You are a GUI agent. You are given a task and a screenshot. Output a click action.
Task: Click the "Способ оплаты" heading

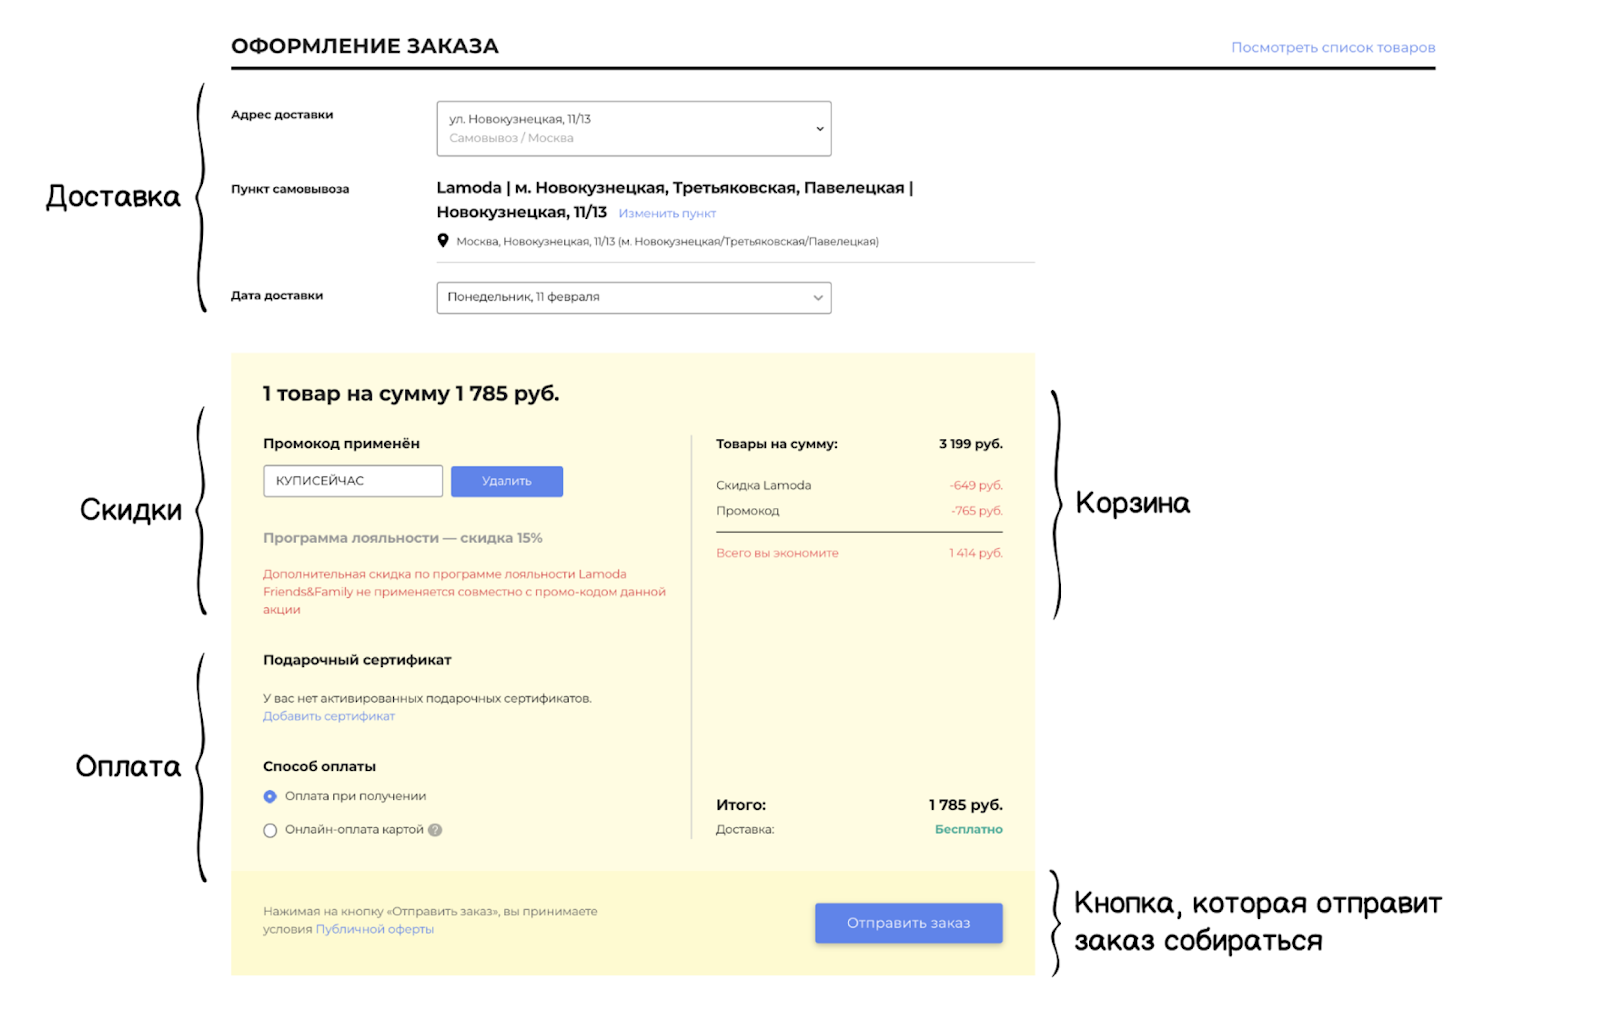319,767
